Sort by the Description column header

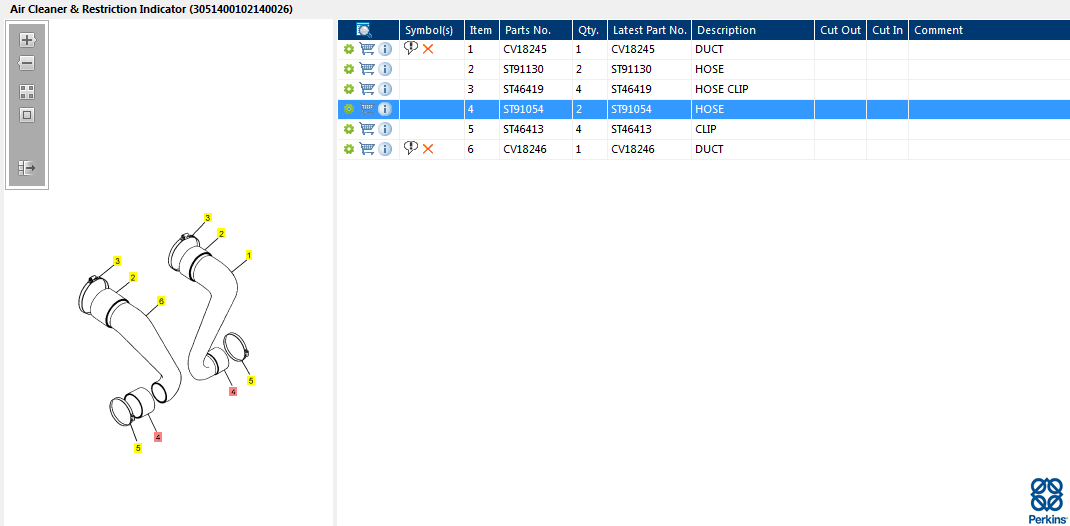click(x=753, y=30)
